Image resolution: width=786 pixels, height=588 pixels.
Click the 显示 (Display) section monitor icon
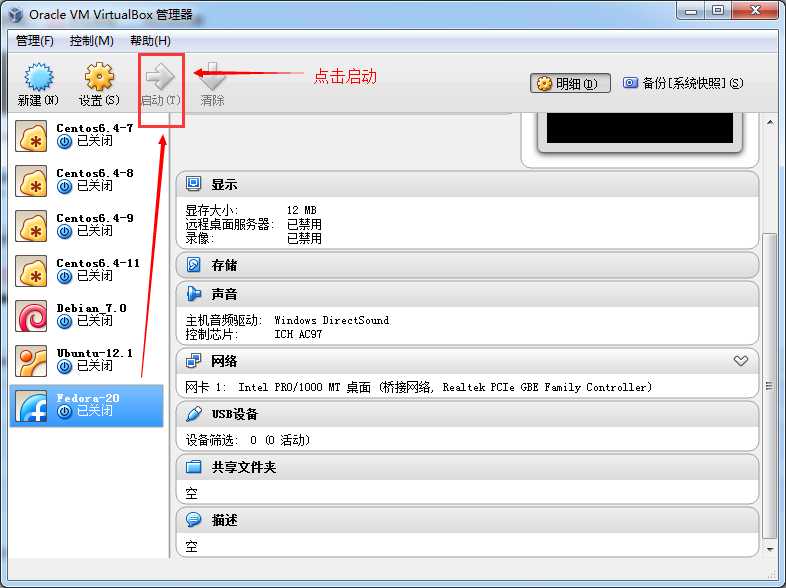point(193,184)
